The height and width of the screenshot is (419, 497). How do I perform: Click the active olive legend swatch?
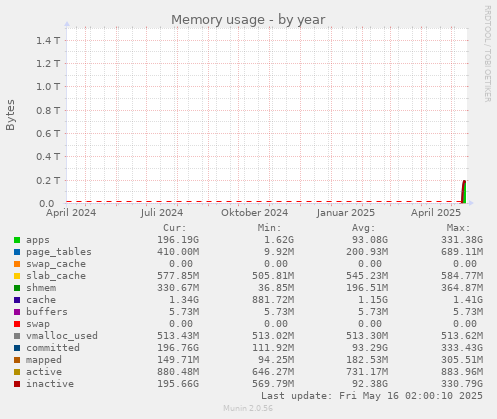click(x=17, y=372)
